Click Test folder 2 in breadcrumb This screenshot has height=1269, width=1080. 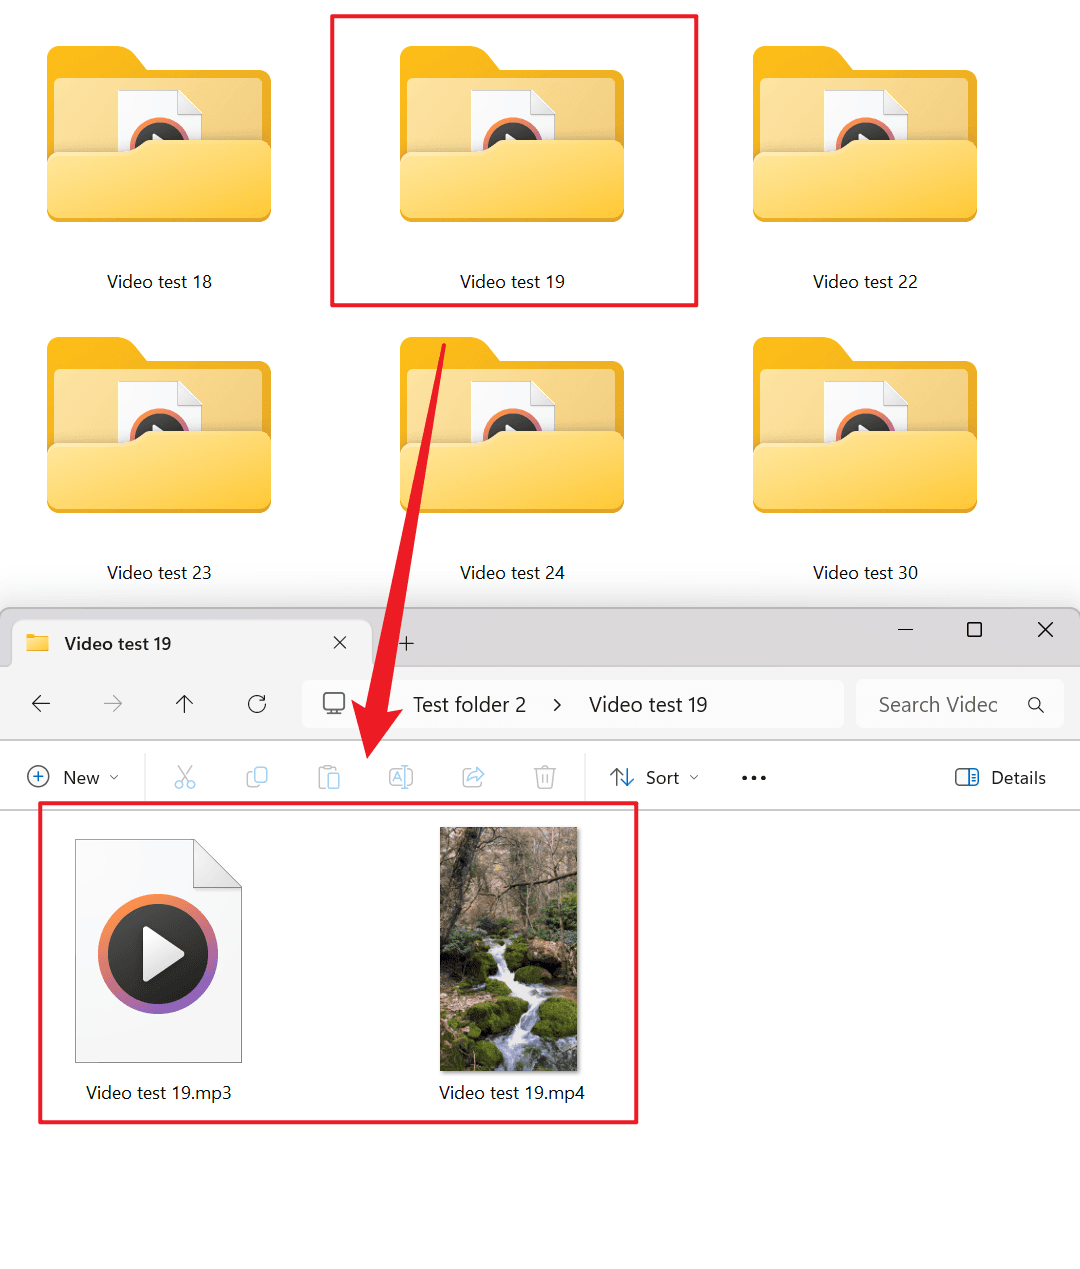[469, 705]
